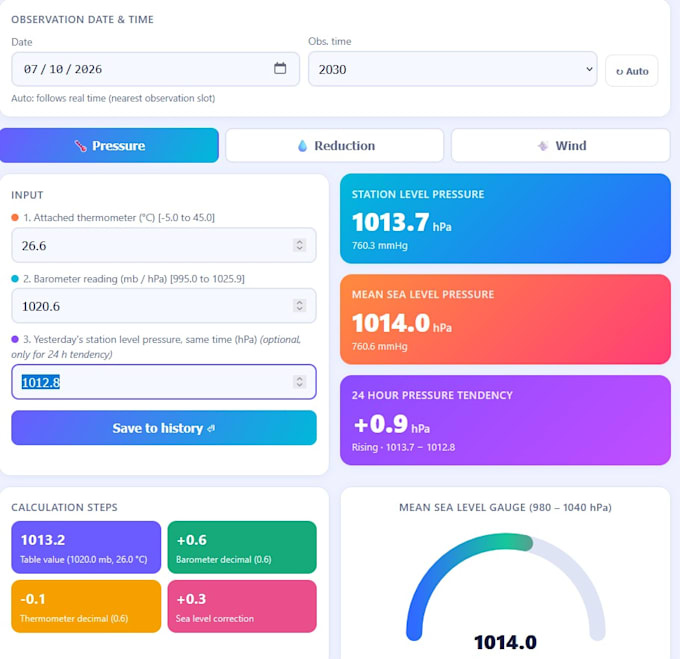The image size is (680, 659).
Task: Expand the Obs. time dropdown showing 2030
Action: coord(453,69)
